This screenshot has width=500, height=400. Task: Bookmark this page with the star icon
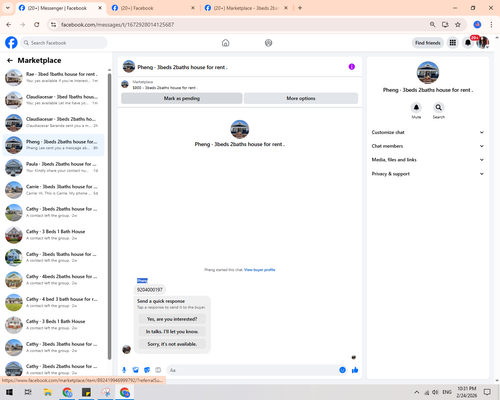pyautogui.click(x=458, y=24)
